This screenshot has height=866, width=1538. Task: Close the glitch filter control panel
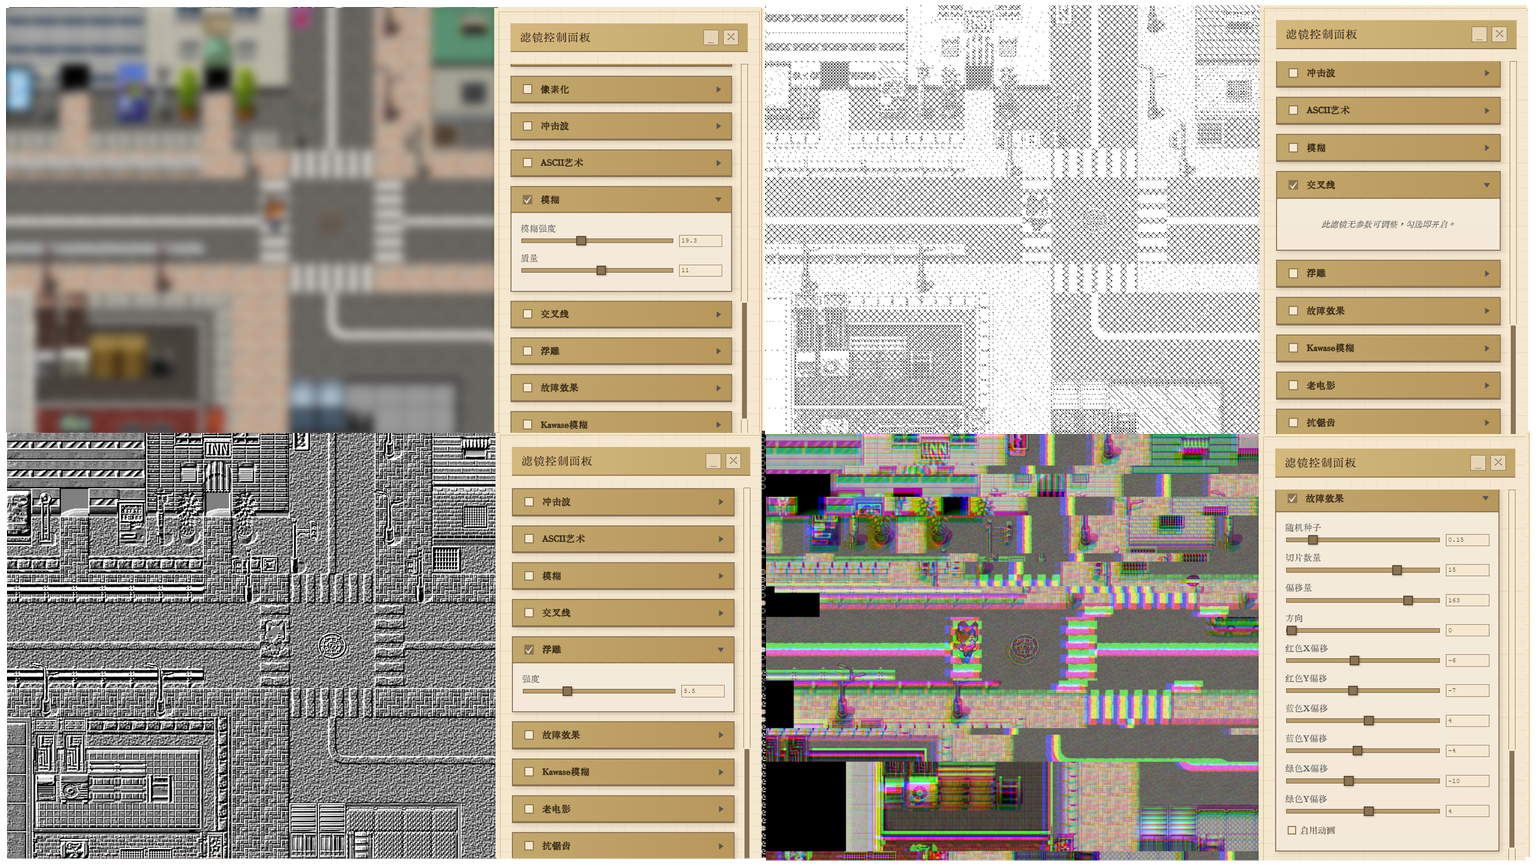1498,462
